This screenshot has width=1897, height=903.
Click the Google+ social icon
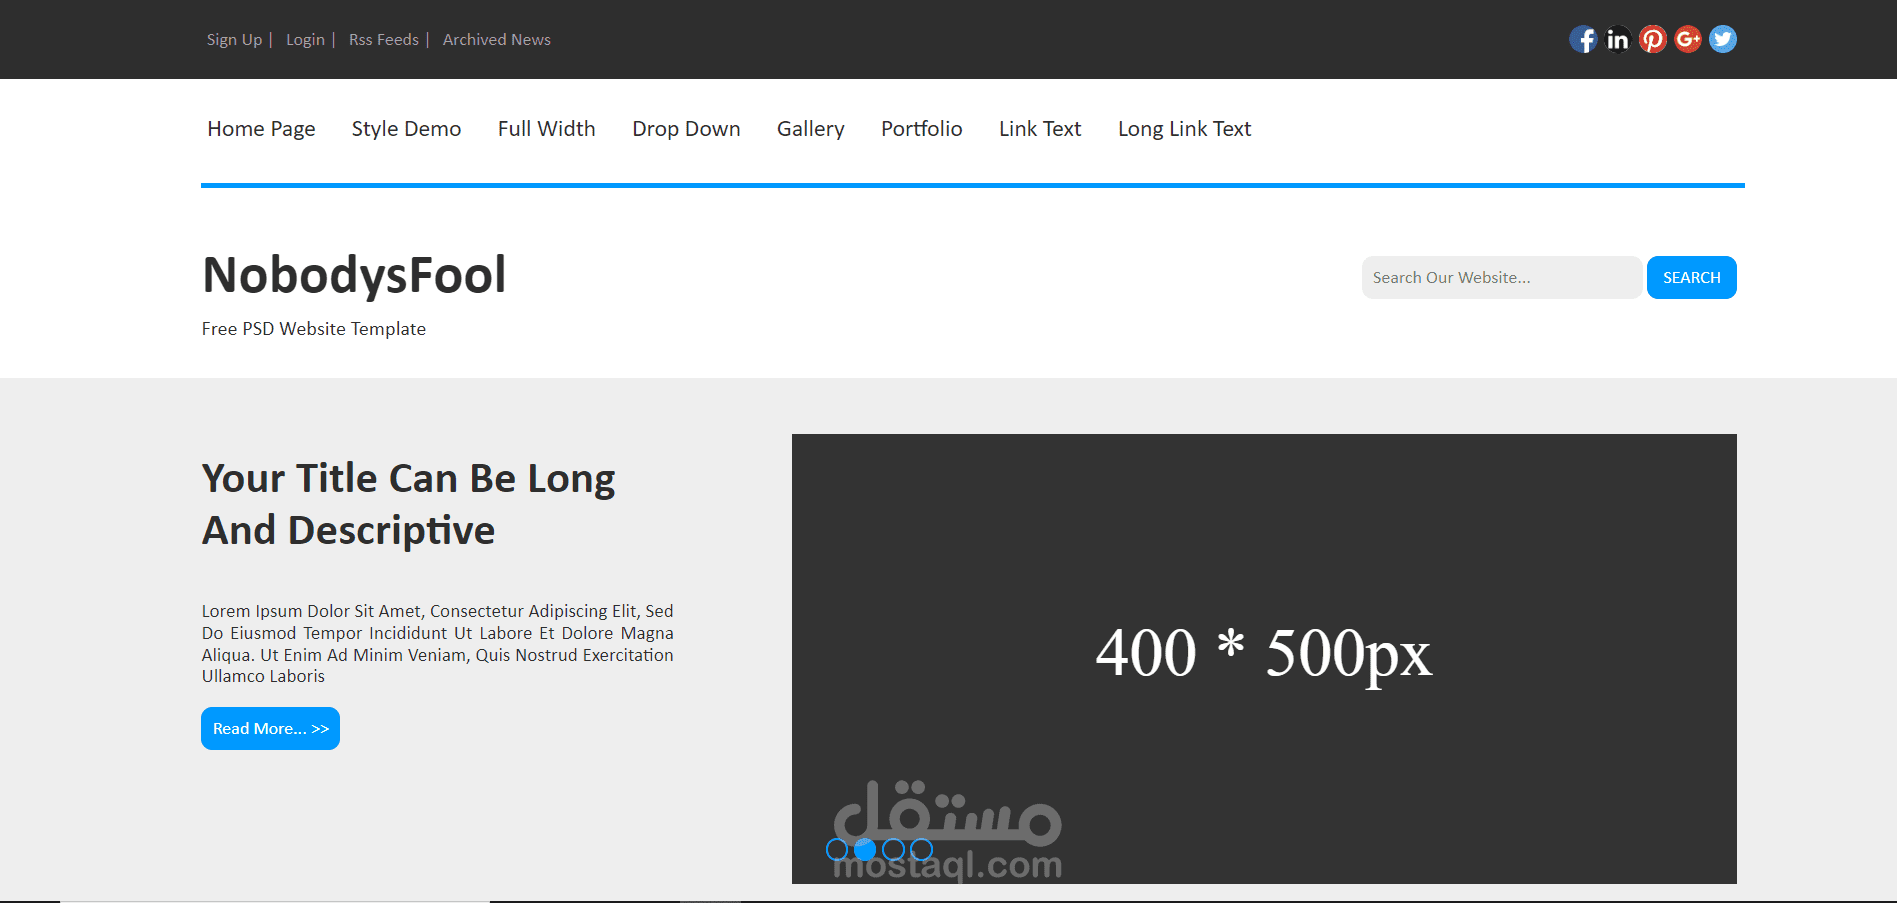(x=1688, y=39)
